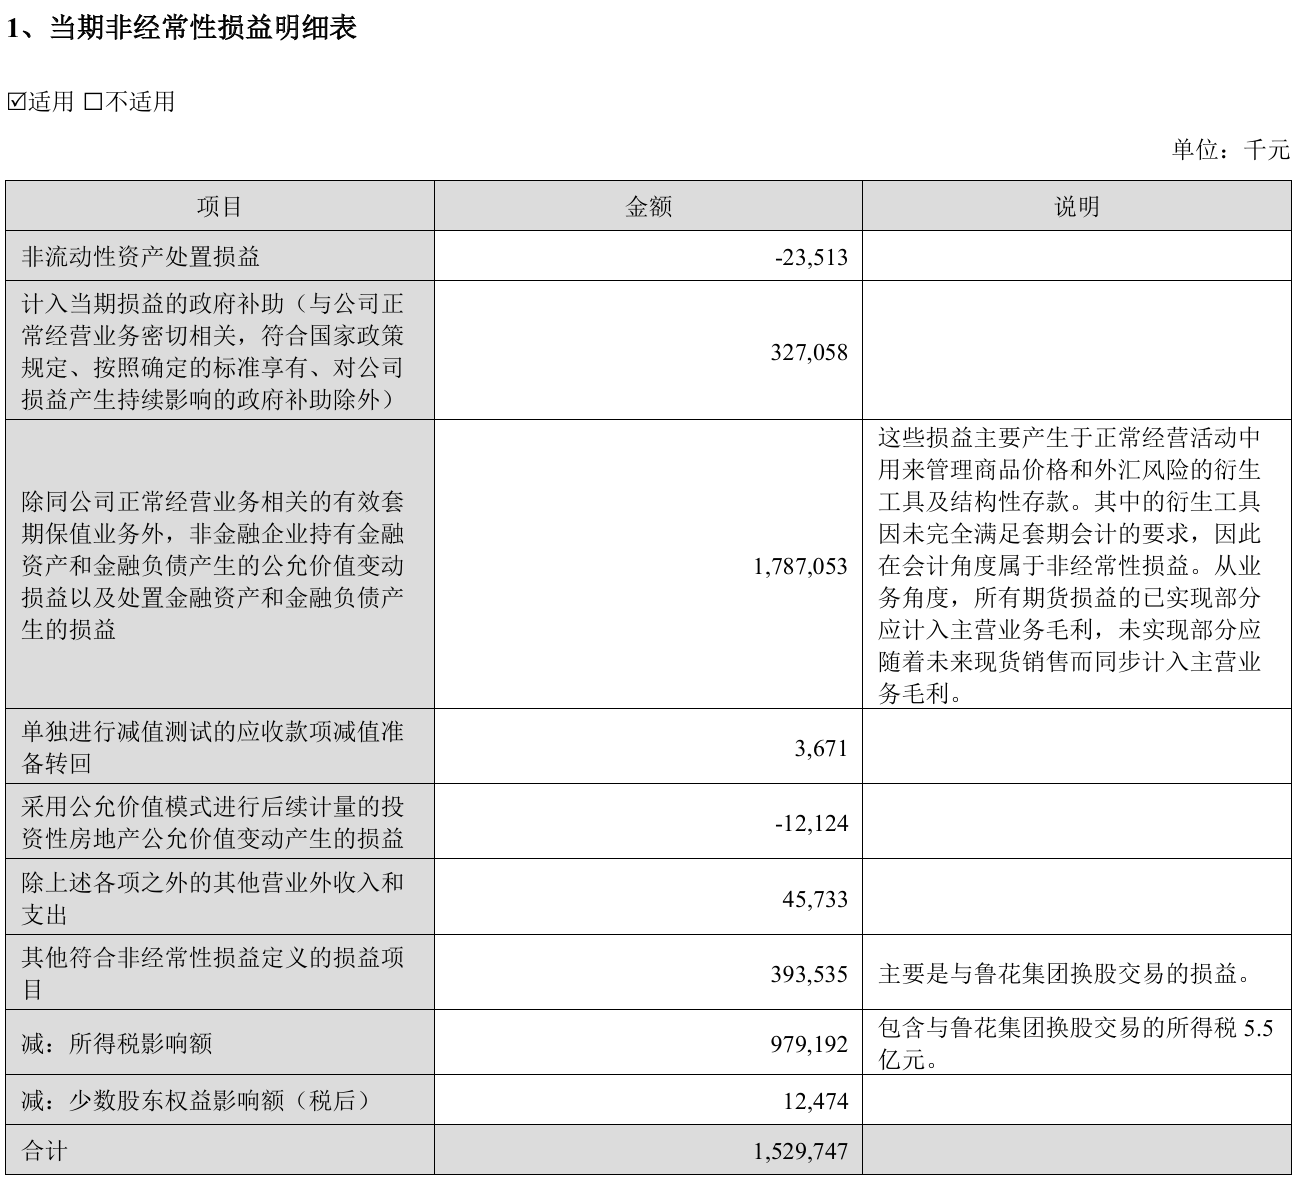
Task: Click the 单独进行减值测试 item cell
Action: click(x=220, y=746)
